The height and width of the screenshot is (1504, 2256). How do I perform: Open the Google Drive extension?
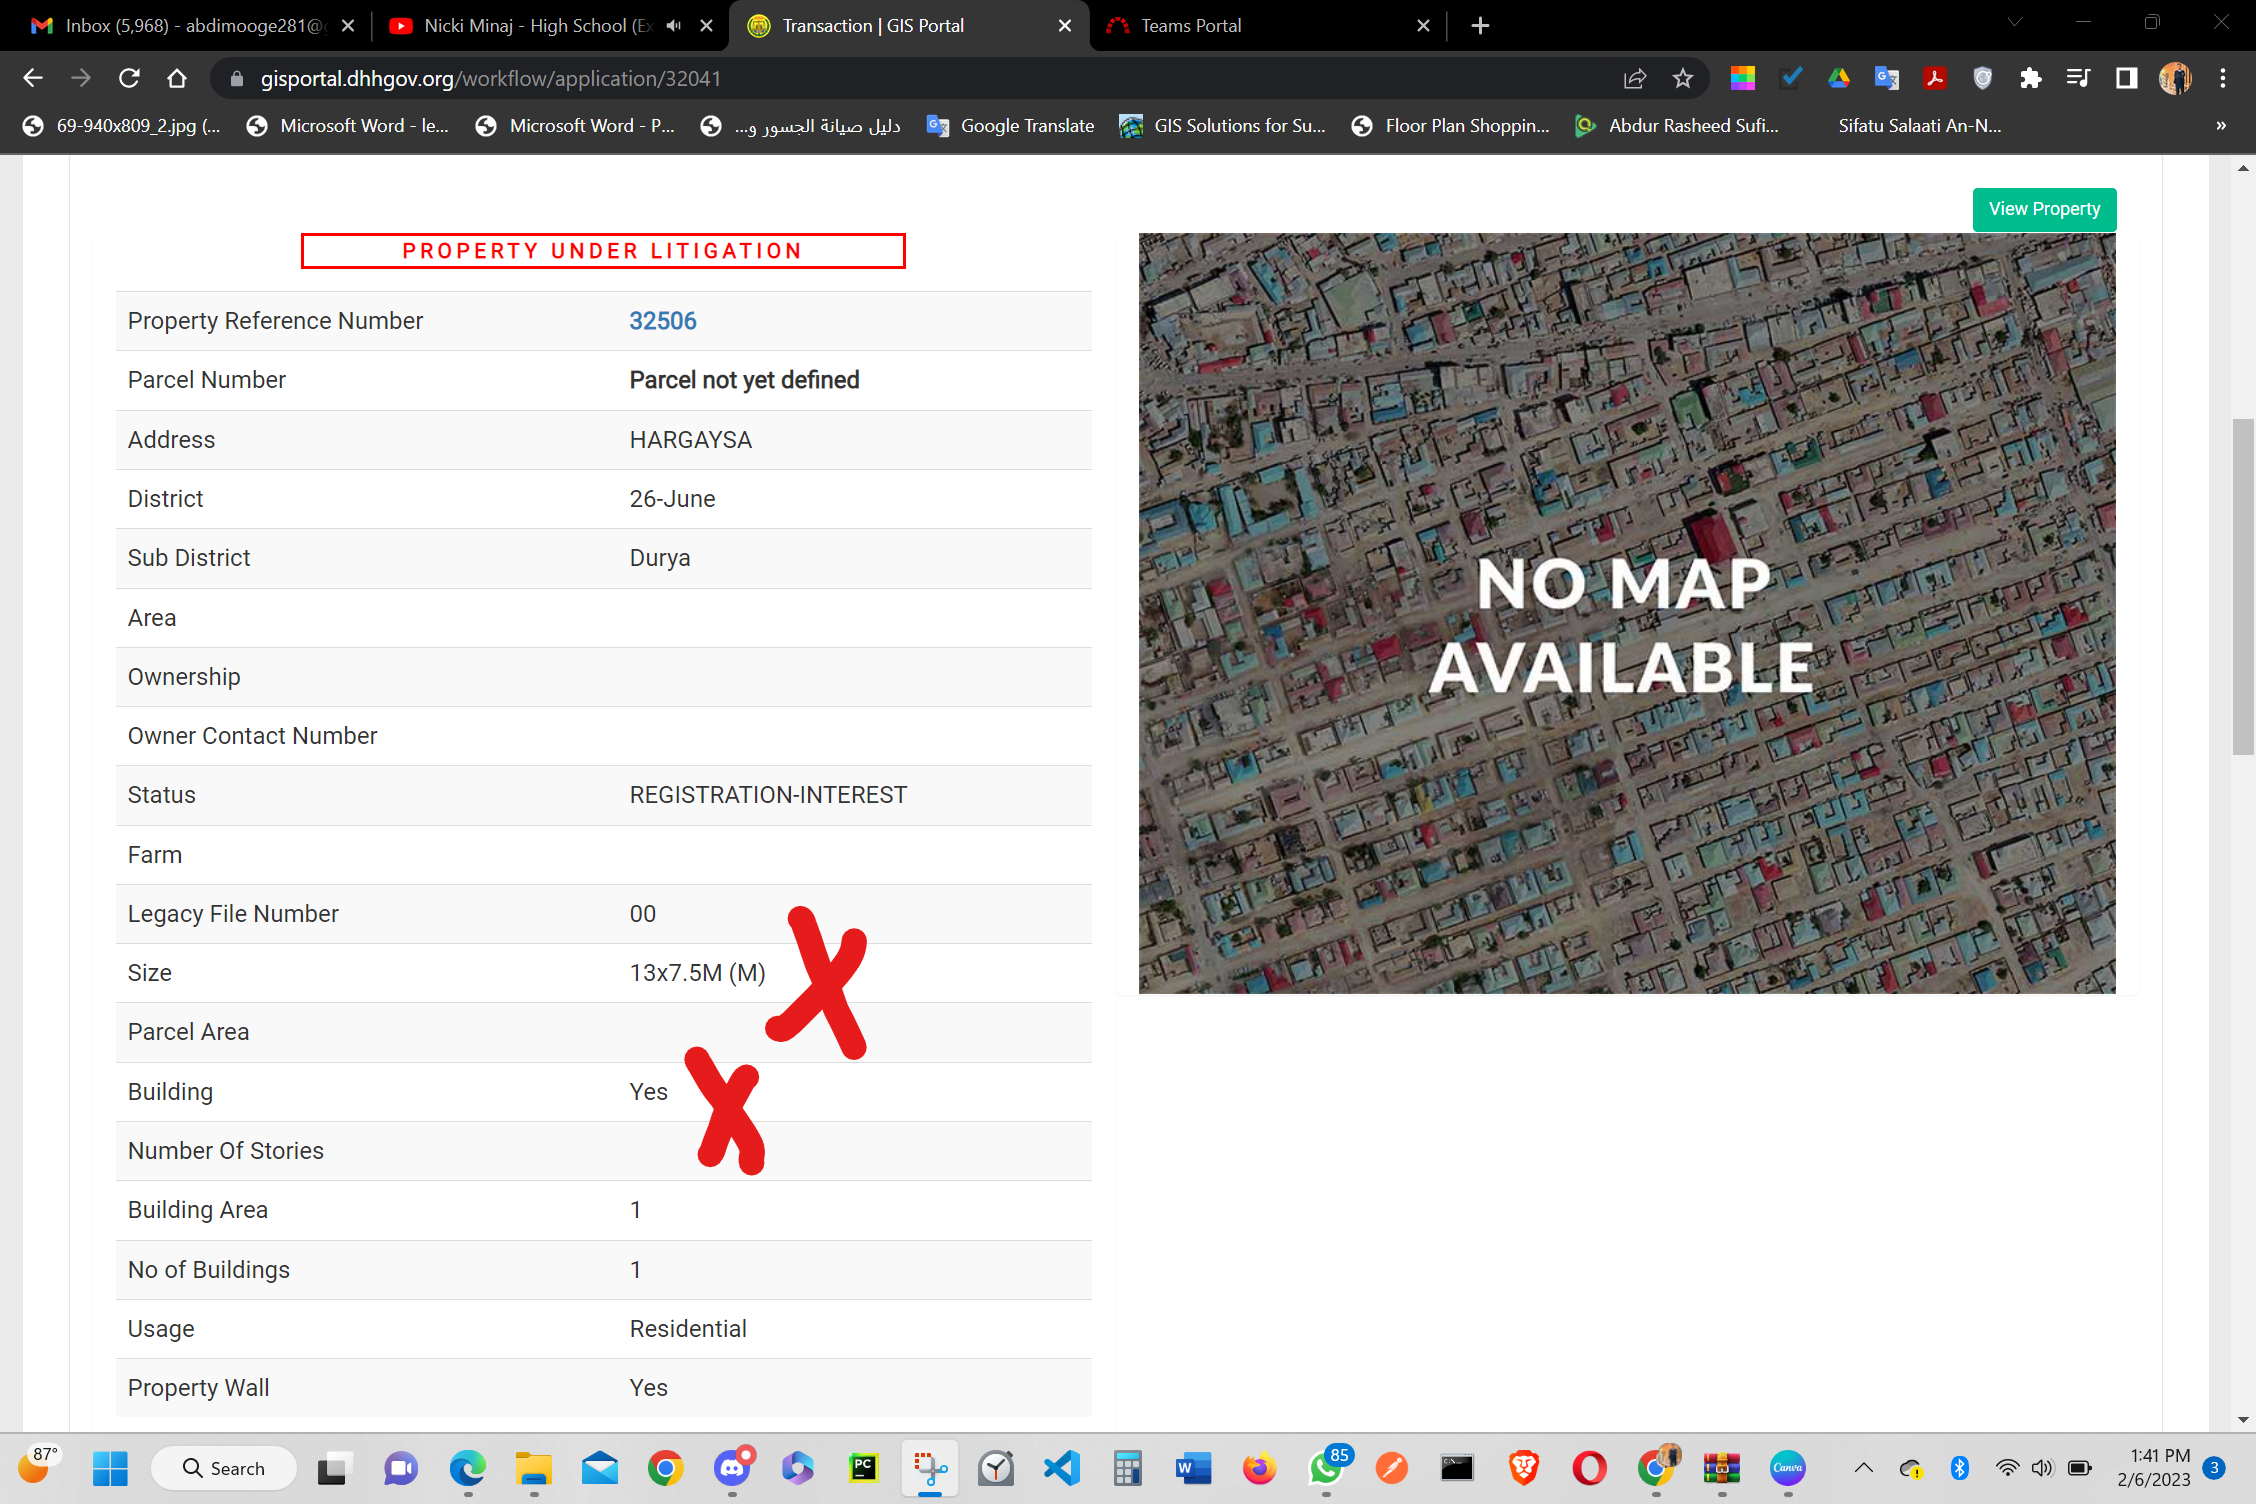click(x=1839, y=78)
